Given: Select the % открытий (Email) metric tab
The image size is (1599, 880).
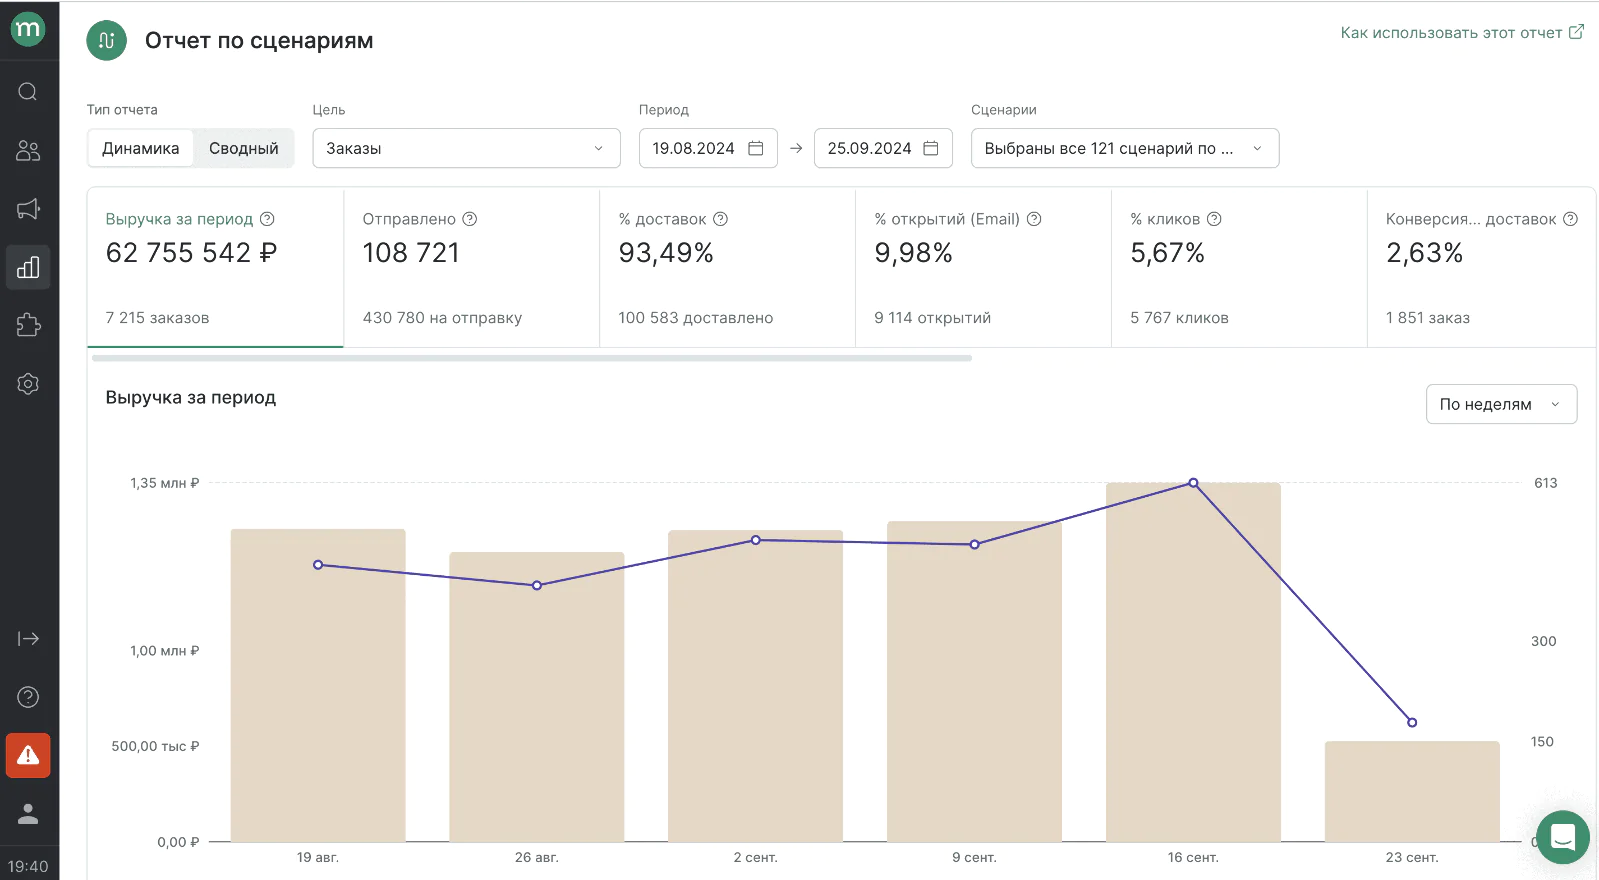Looking at the screenshot, I should click(x=984, y=268).
